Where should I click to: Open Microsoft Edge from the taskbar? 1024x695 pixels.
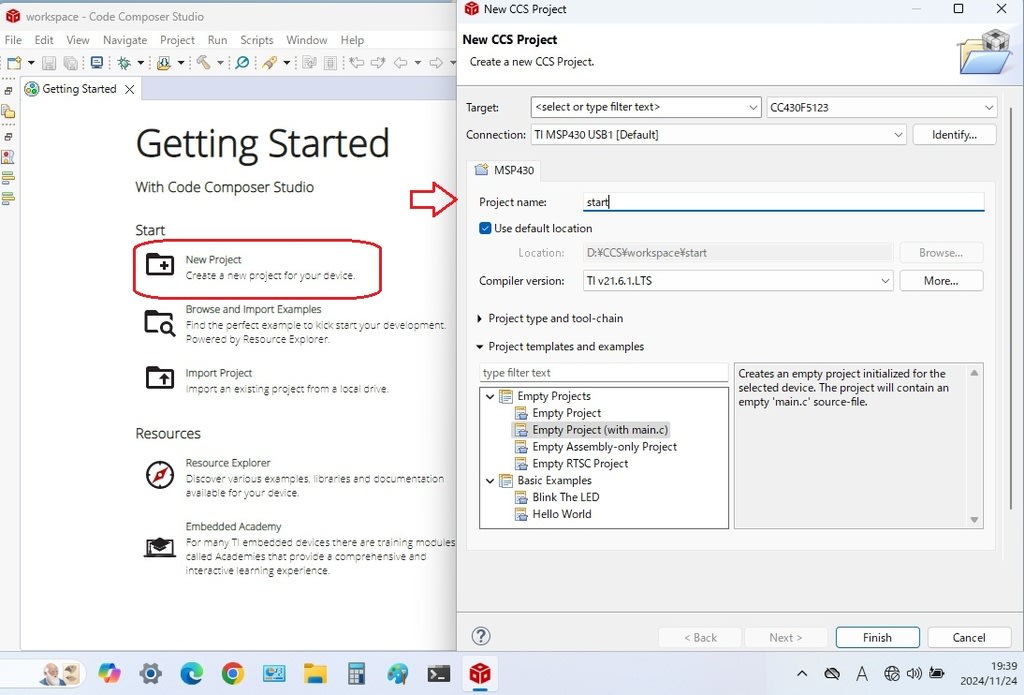[x=191, y=673]
